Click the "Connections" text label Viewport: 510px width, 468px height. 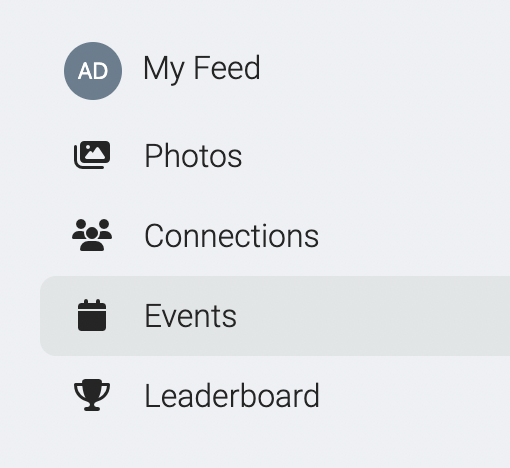pyautogui.click(x=232, y=236)
